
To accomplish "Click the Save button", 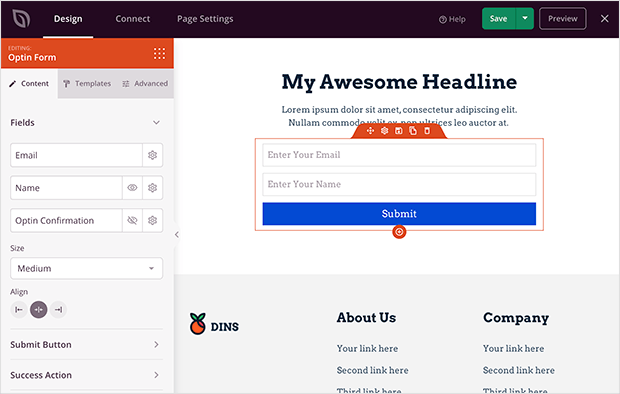I will tap(499, 19).
